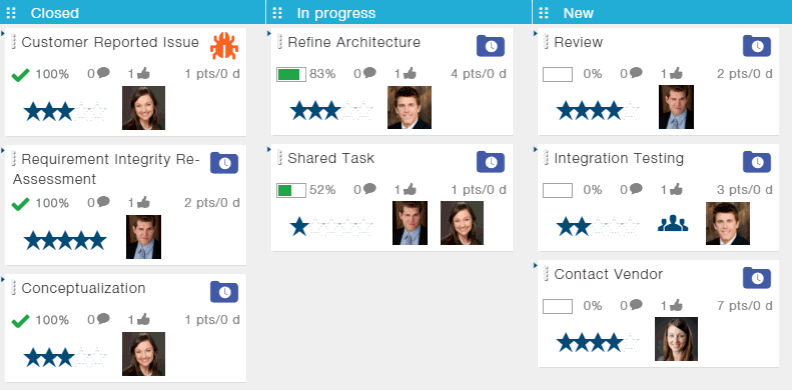Click the assignee photo on Contact Vendor card
This screenshot has height=390, width=792.
tap(676, 339)
